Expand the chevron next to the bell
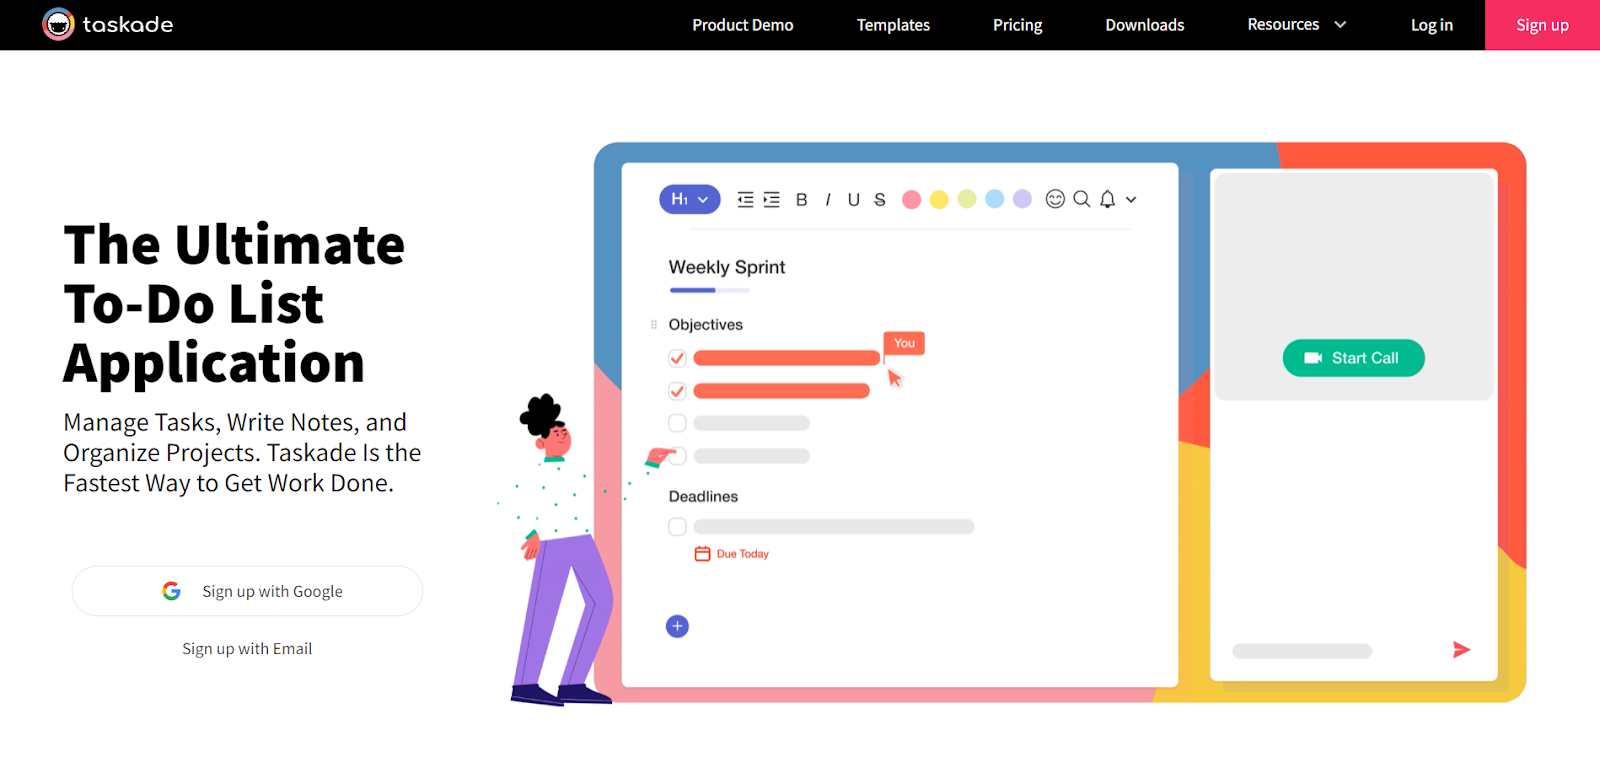1600x784 pixels. (1131, 200)
